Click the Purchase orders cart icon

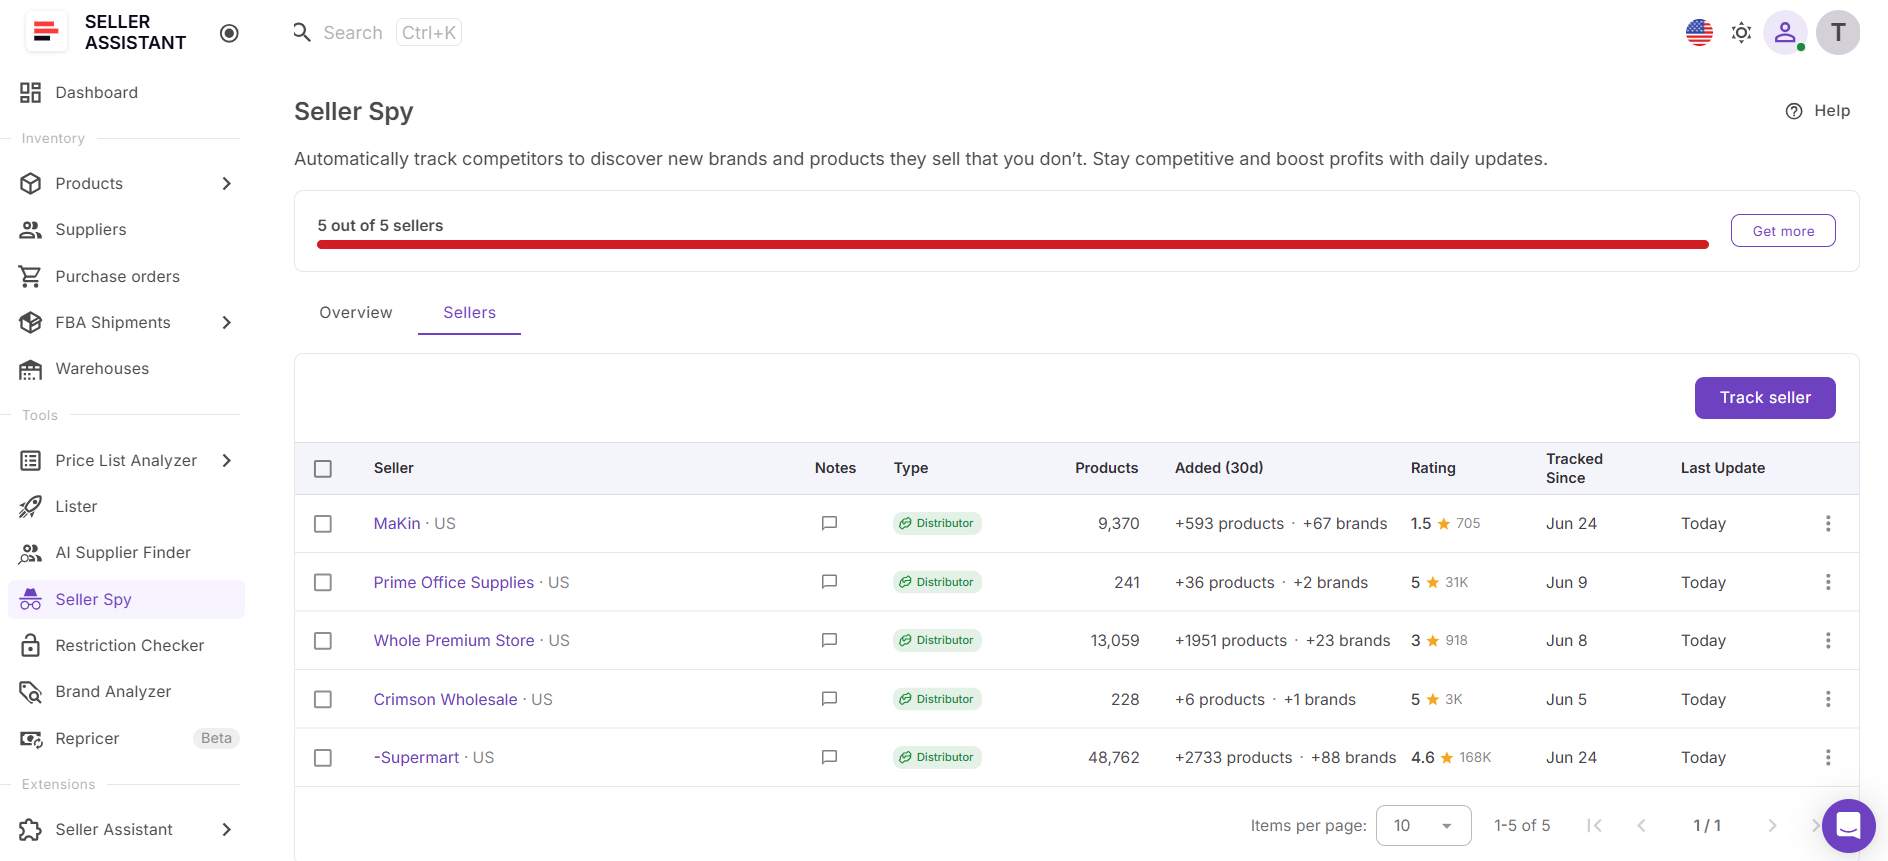pos(31,276)
